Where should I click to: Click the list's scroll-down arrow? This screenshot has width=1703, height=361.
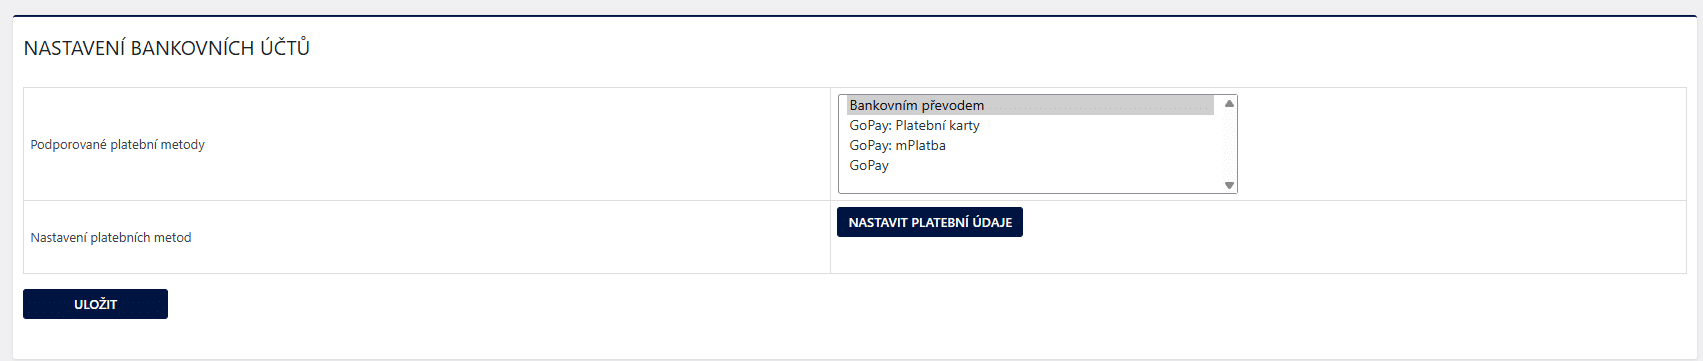click(1229, 185)
